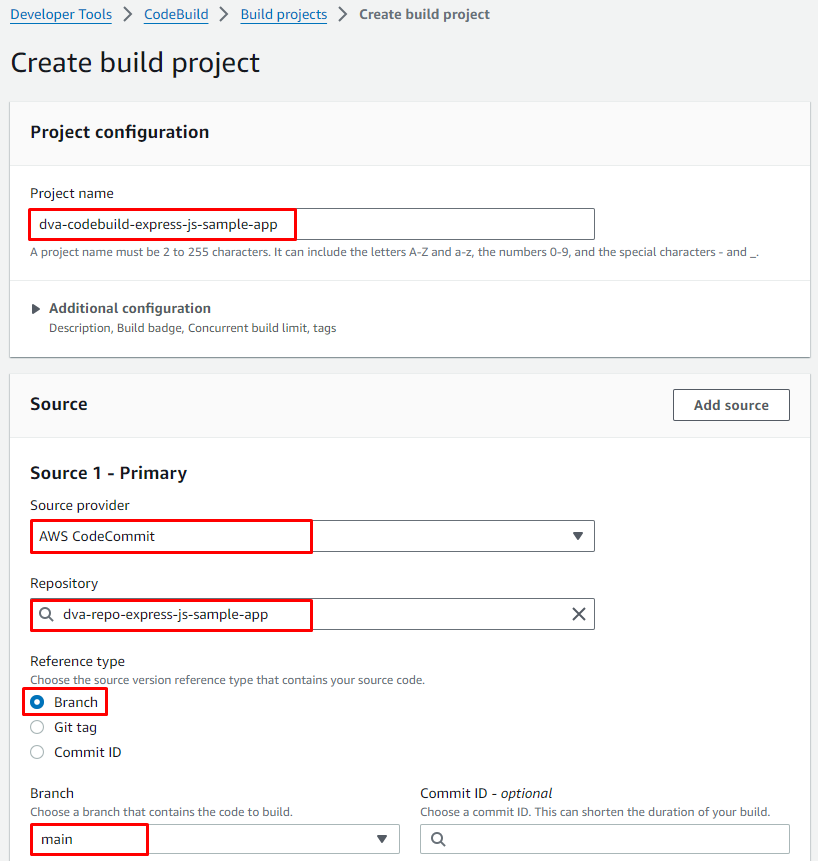The image size is (818, 861).
Task: Click the Source provider dropdown arrow
Action: [x=577, y=536]
